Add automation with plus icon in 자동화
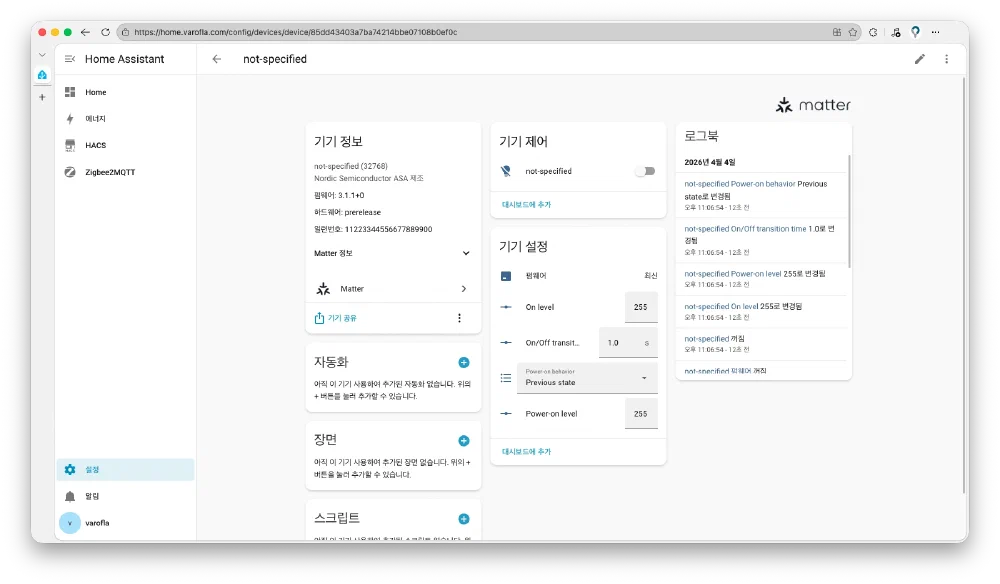 click(x=463, y=362)
